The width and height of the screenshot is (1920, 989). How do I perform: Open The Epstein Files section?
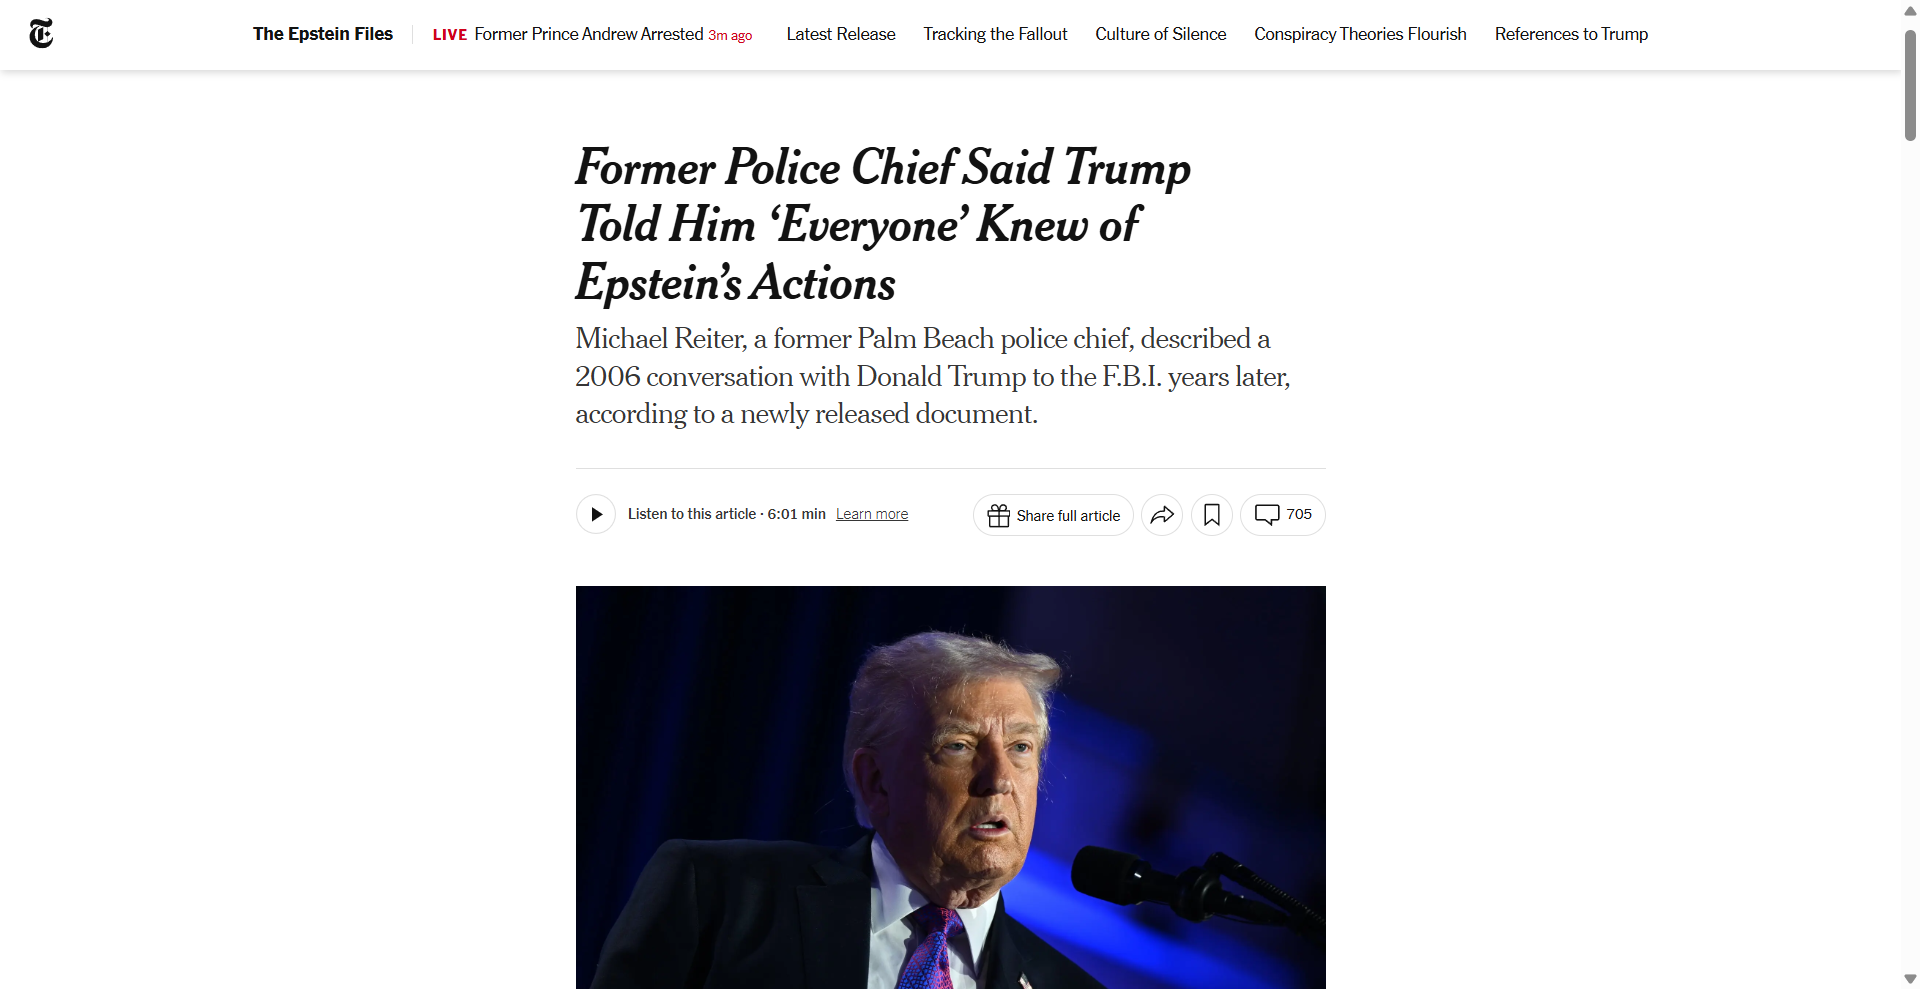tap(323, 34)
